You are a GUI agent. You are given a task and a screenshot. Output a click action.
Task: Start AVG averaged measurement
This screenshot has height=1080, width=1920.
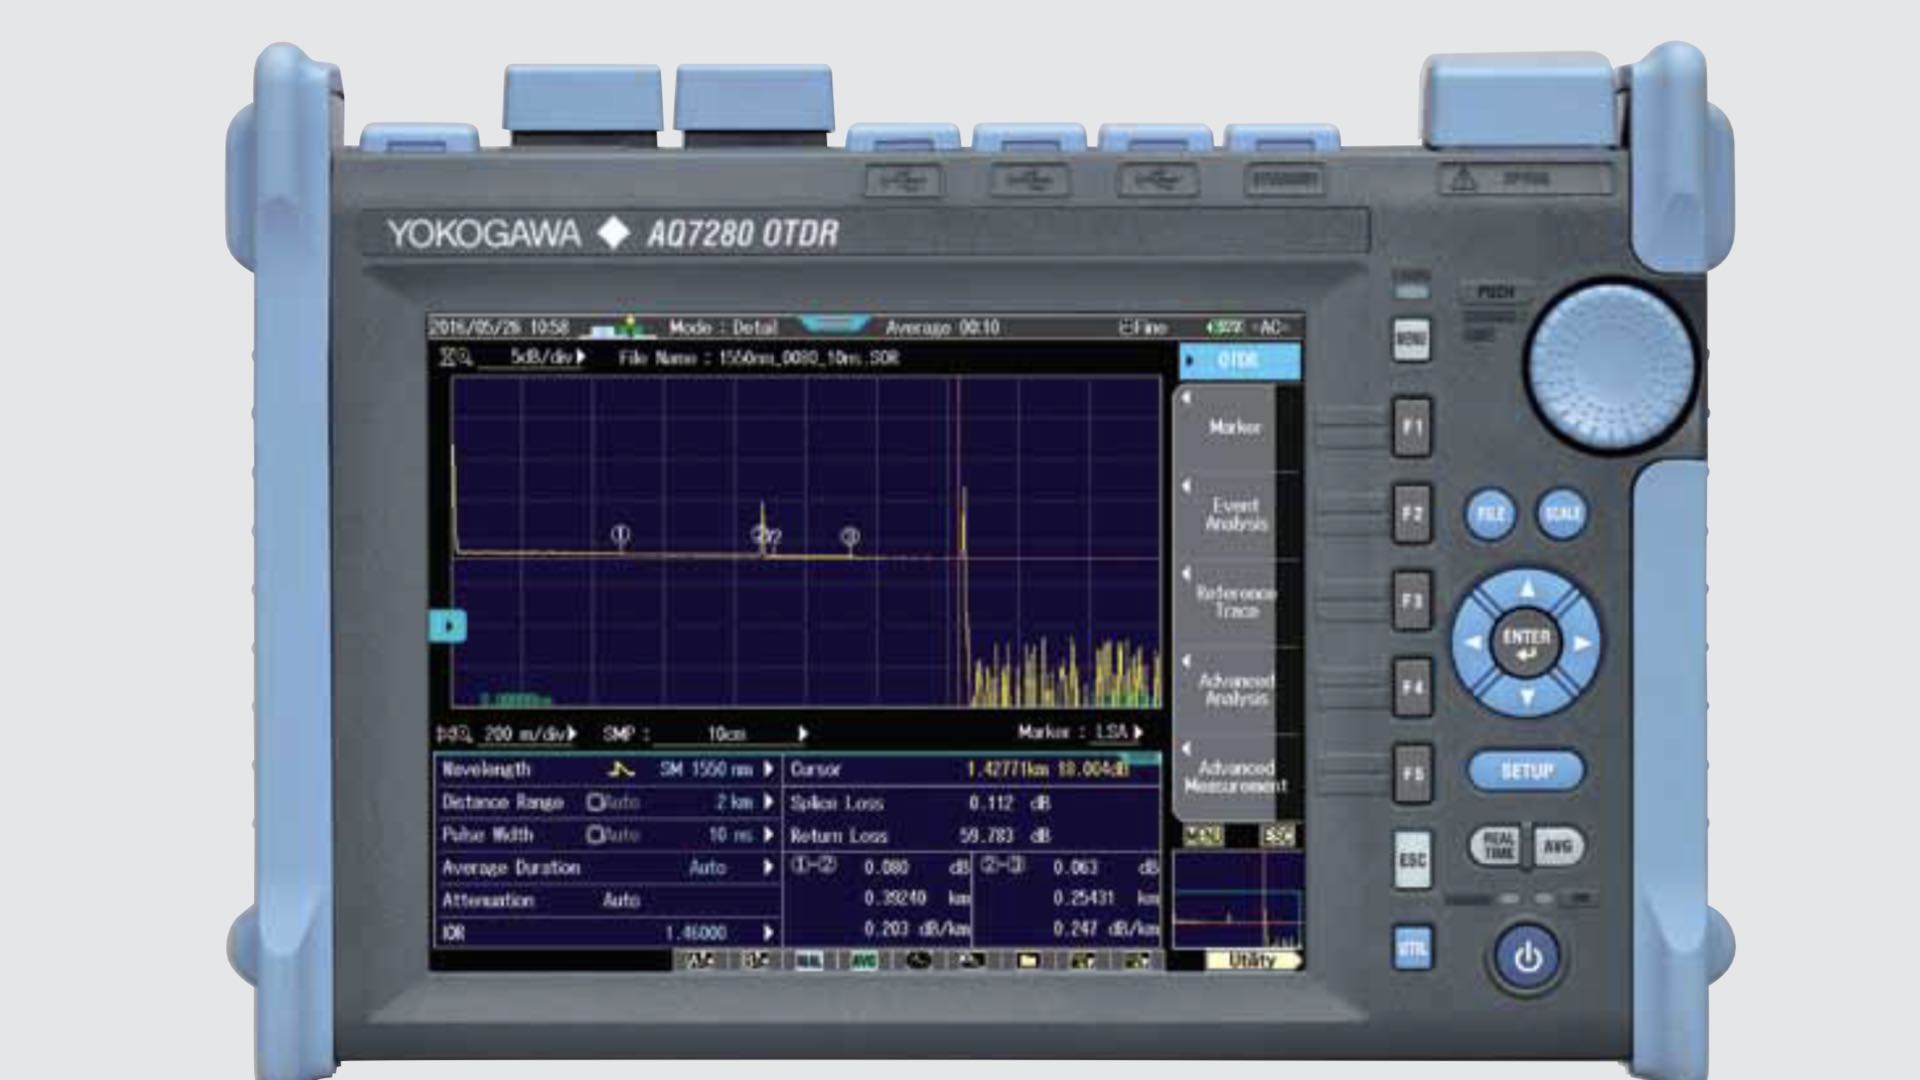pyautogui.click(x=1557, y=847)
